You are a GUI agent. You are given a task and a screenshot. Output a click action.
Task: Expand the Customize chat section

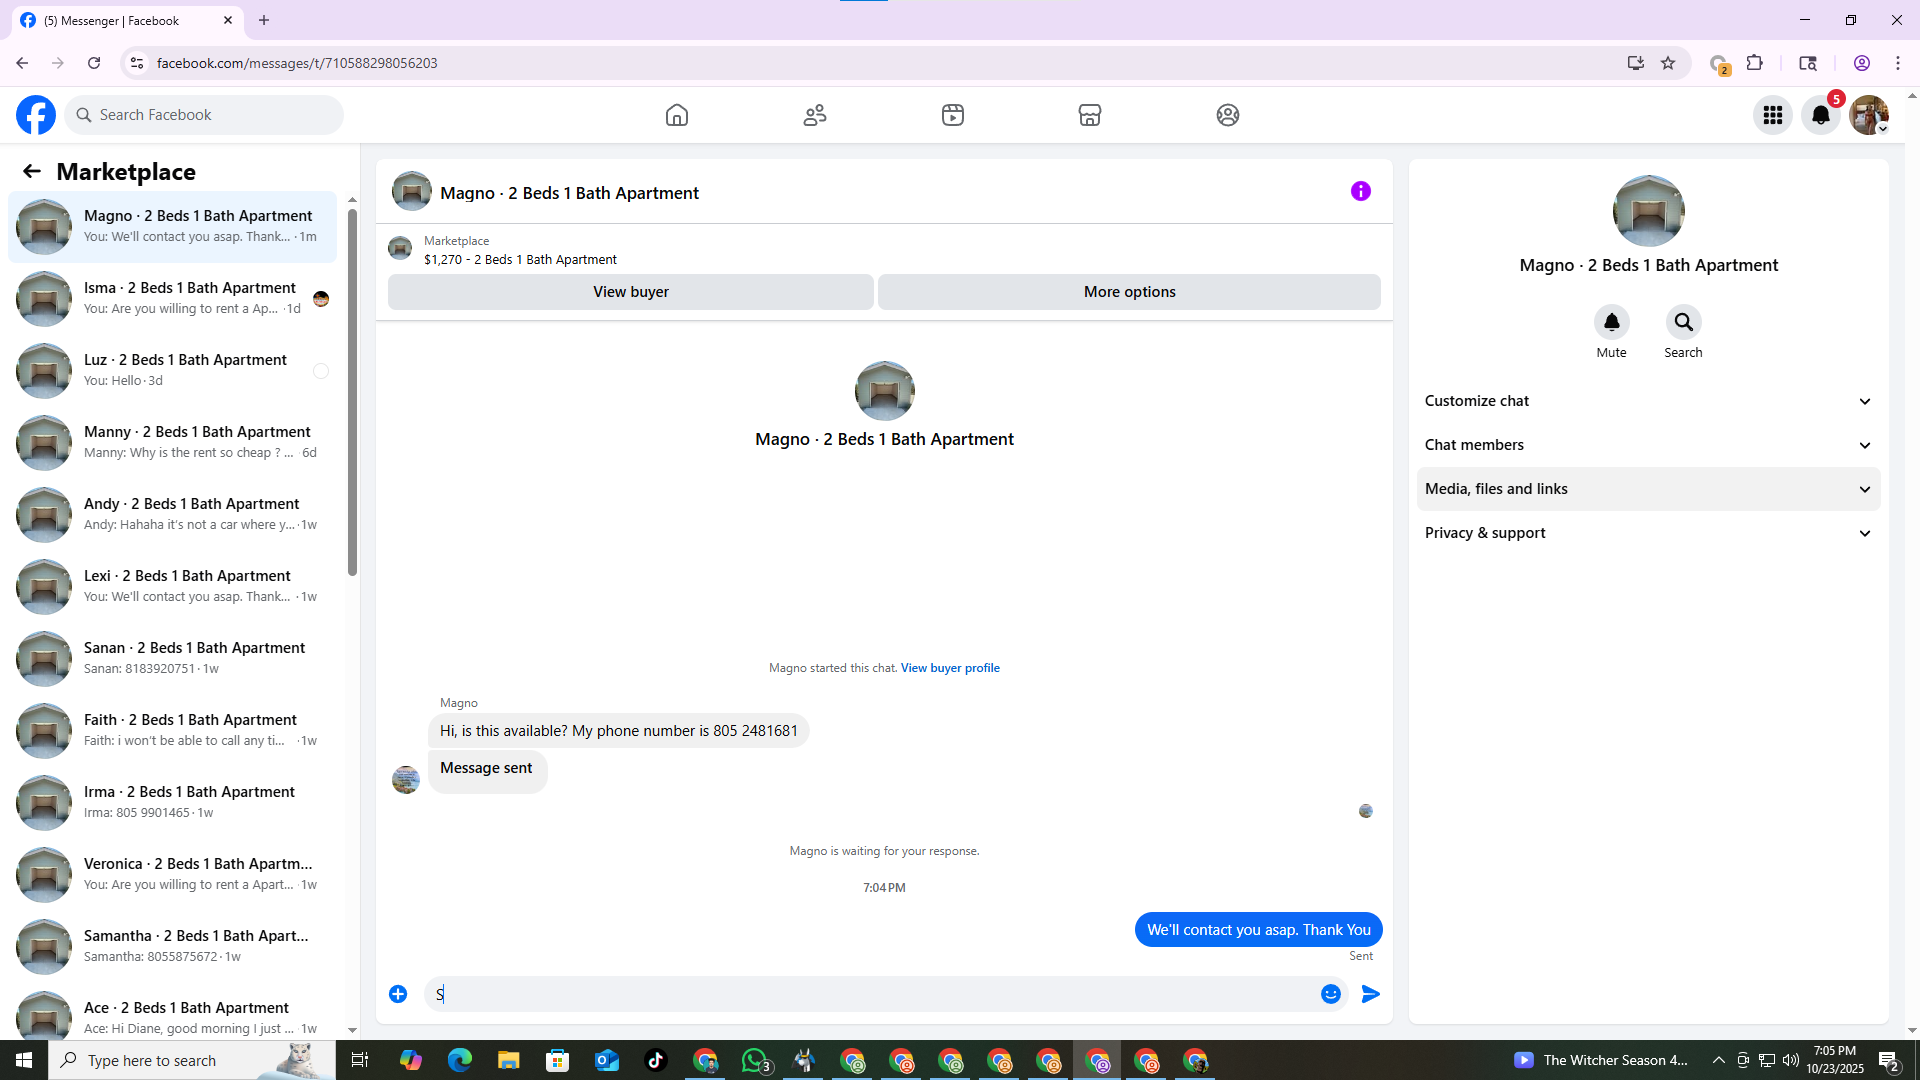click(1648, 401)
